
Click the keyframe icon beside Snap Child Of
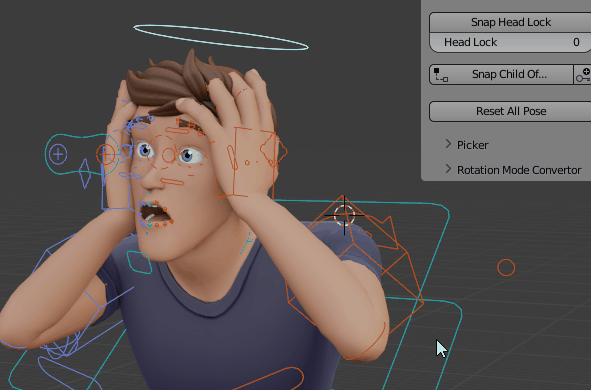coord(583,74)
